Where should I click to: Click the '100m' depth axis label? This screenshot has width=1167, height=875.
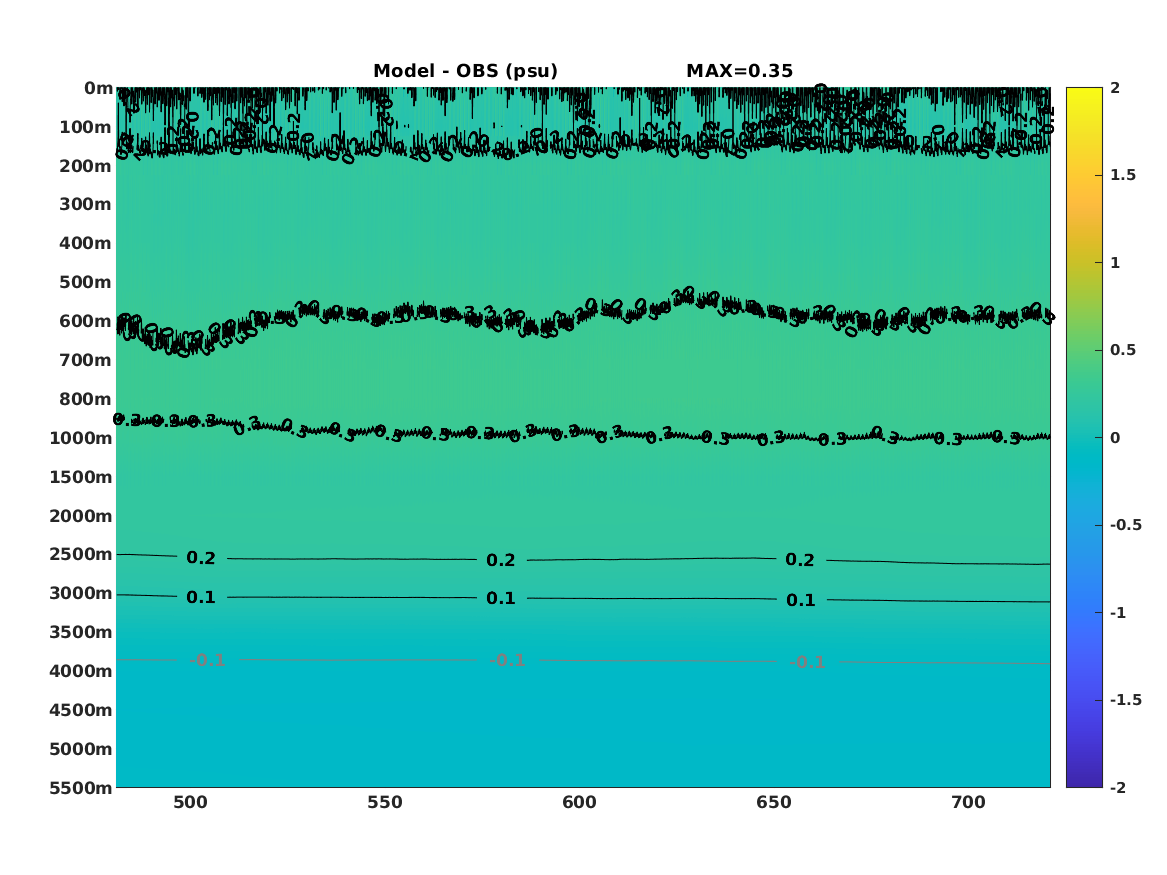click(86, 127)
